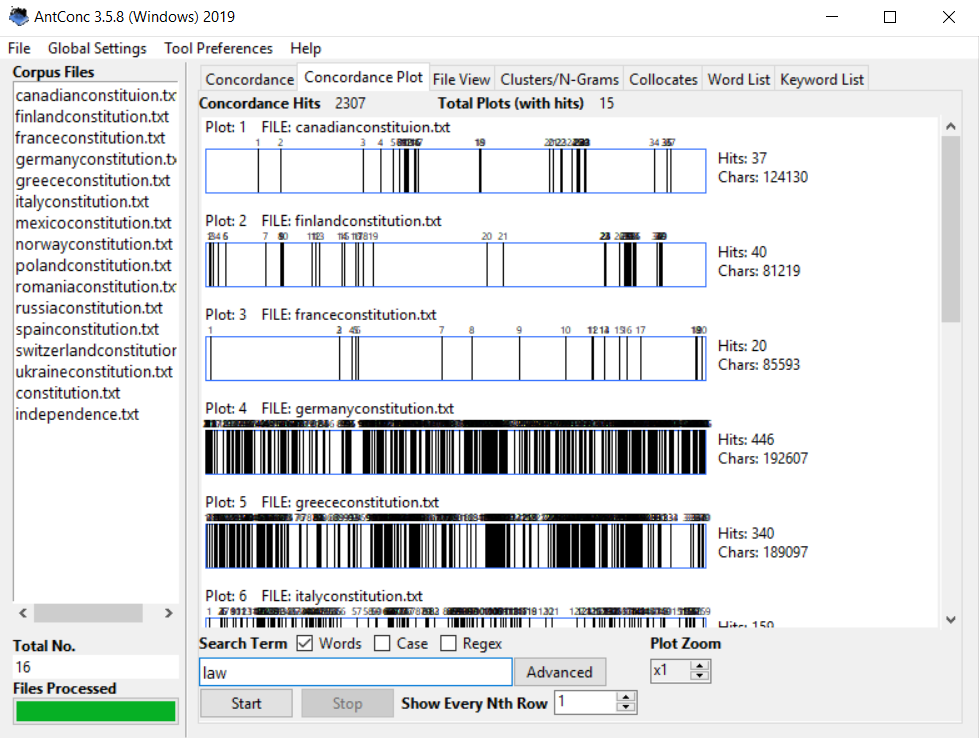Open the File menu
The height and width of the screenshot is (738, 979).
(x=18, y=48)
